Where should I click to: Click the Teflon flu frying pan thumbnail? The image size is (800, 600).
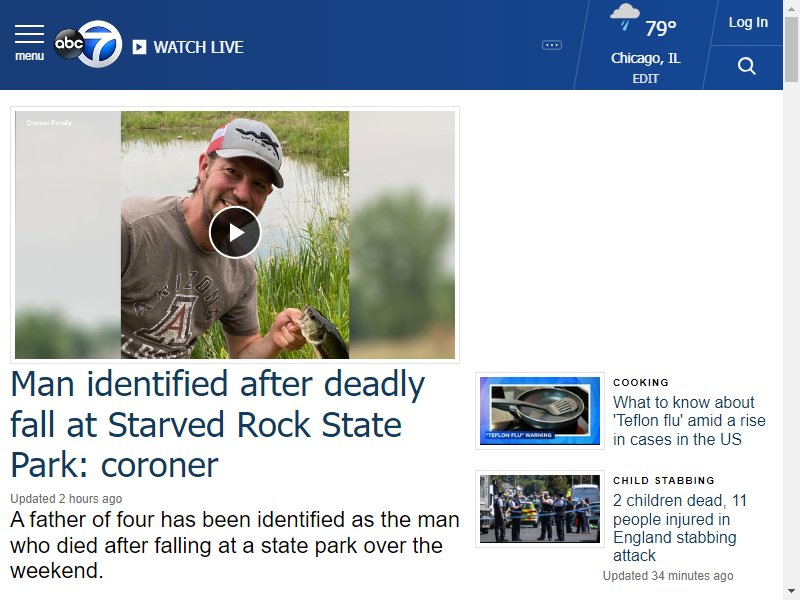[540, 411]
